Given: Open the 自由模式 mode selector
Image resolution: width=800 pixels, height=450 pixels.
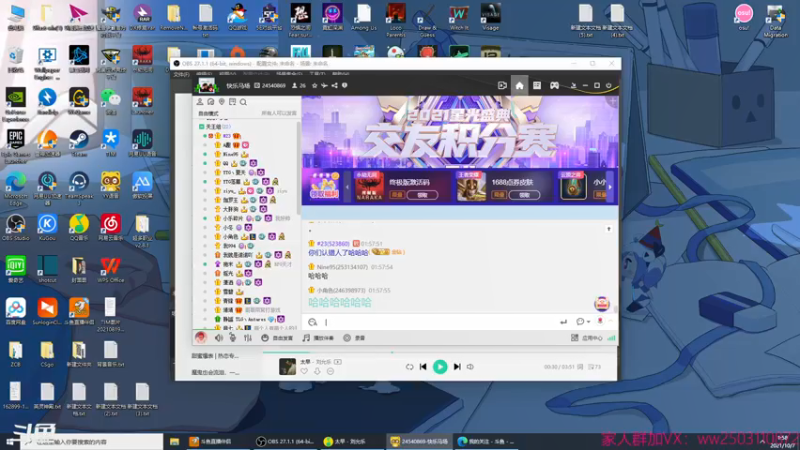Looking at the screenshot, I should pyautogui.click(x=208, y=113).
